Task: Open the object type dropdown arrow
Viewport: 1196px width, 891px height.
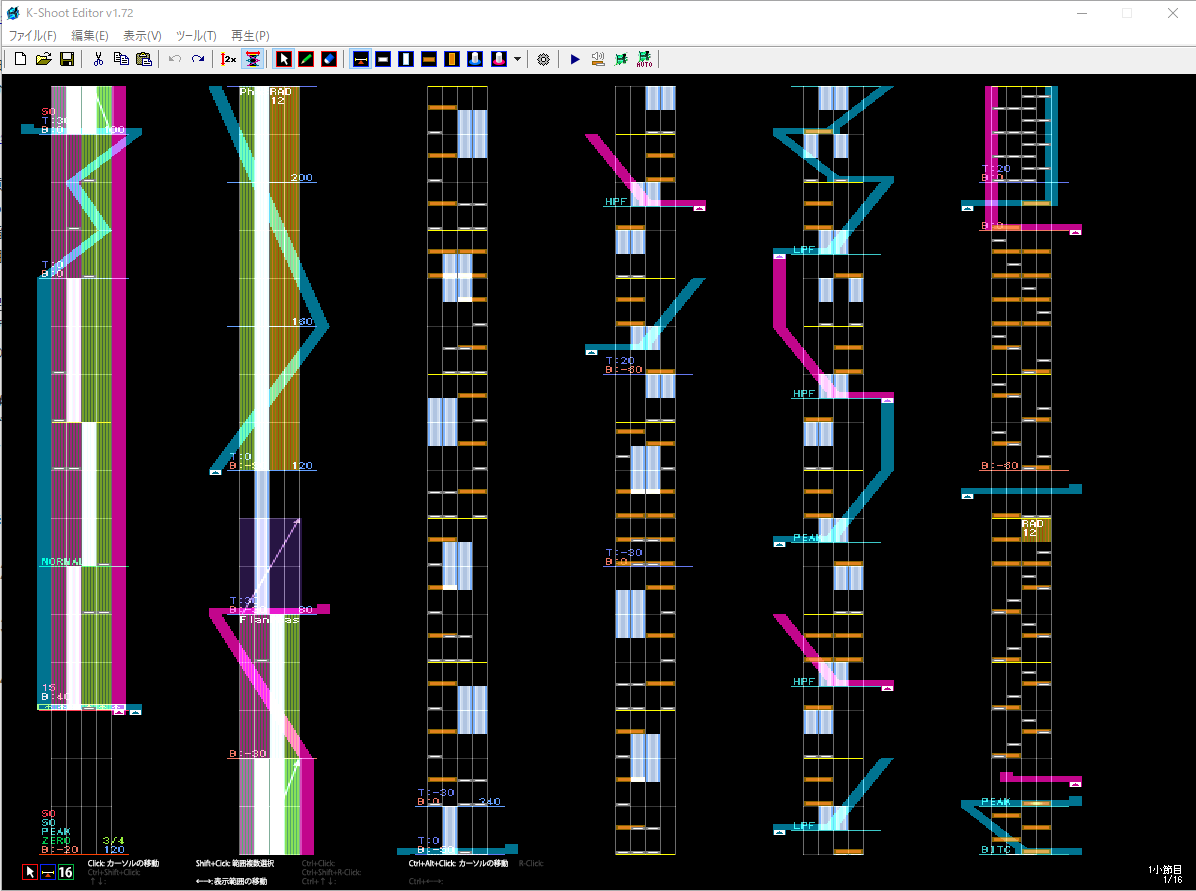Action: (x=517, y=59)
